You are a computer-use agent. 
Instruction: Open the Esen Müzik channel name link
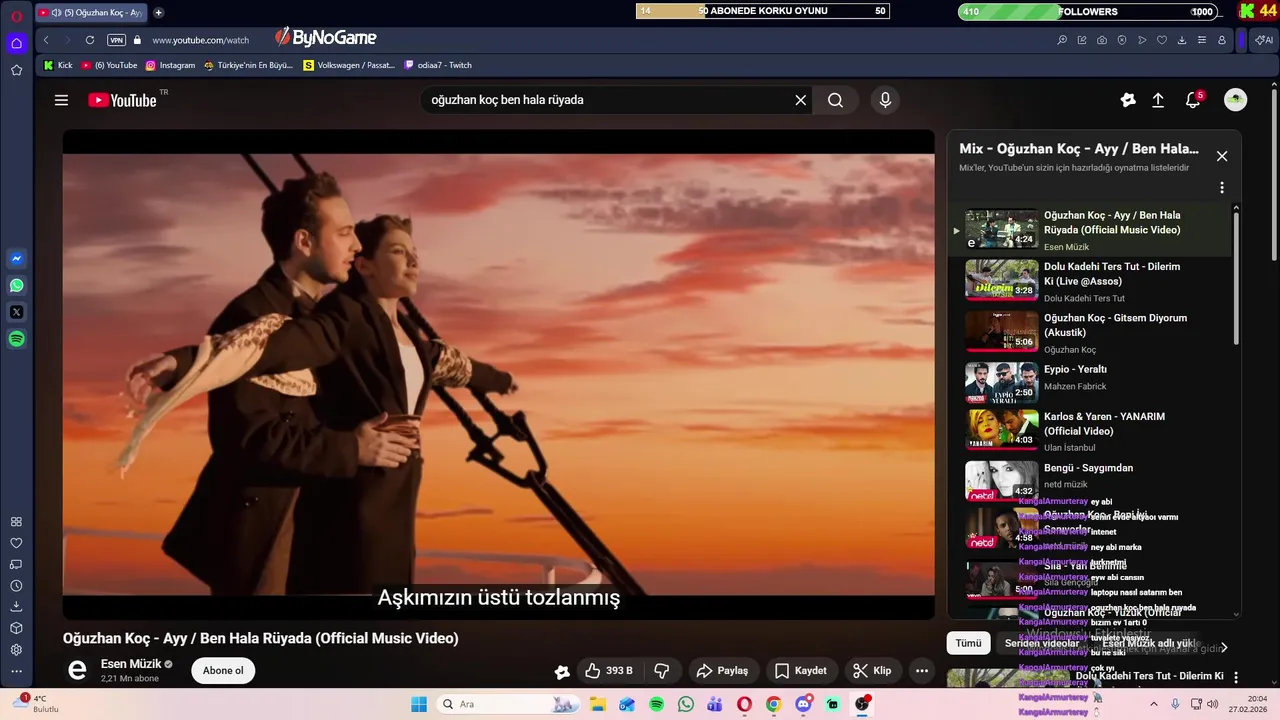131,664
